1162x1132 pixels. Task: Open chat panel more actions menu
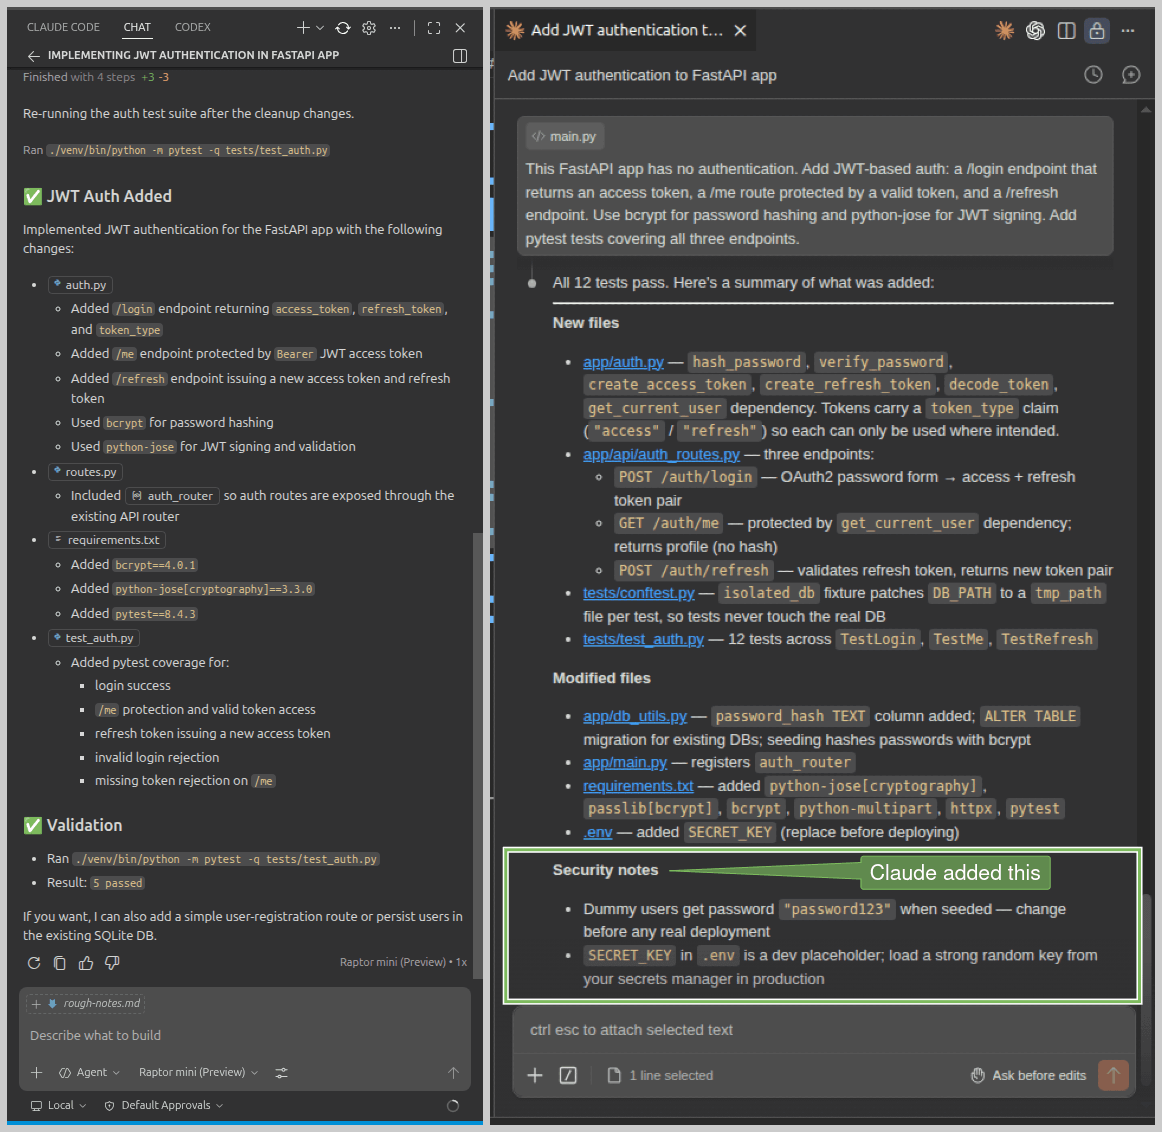pos(395,28)
